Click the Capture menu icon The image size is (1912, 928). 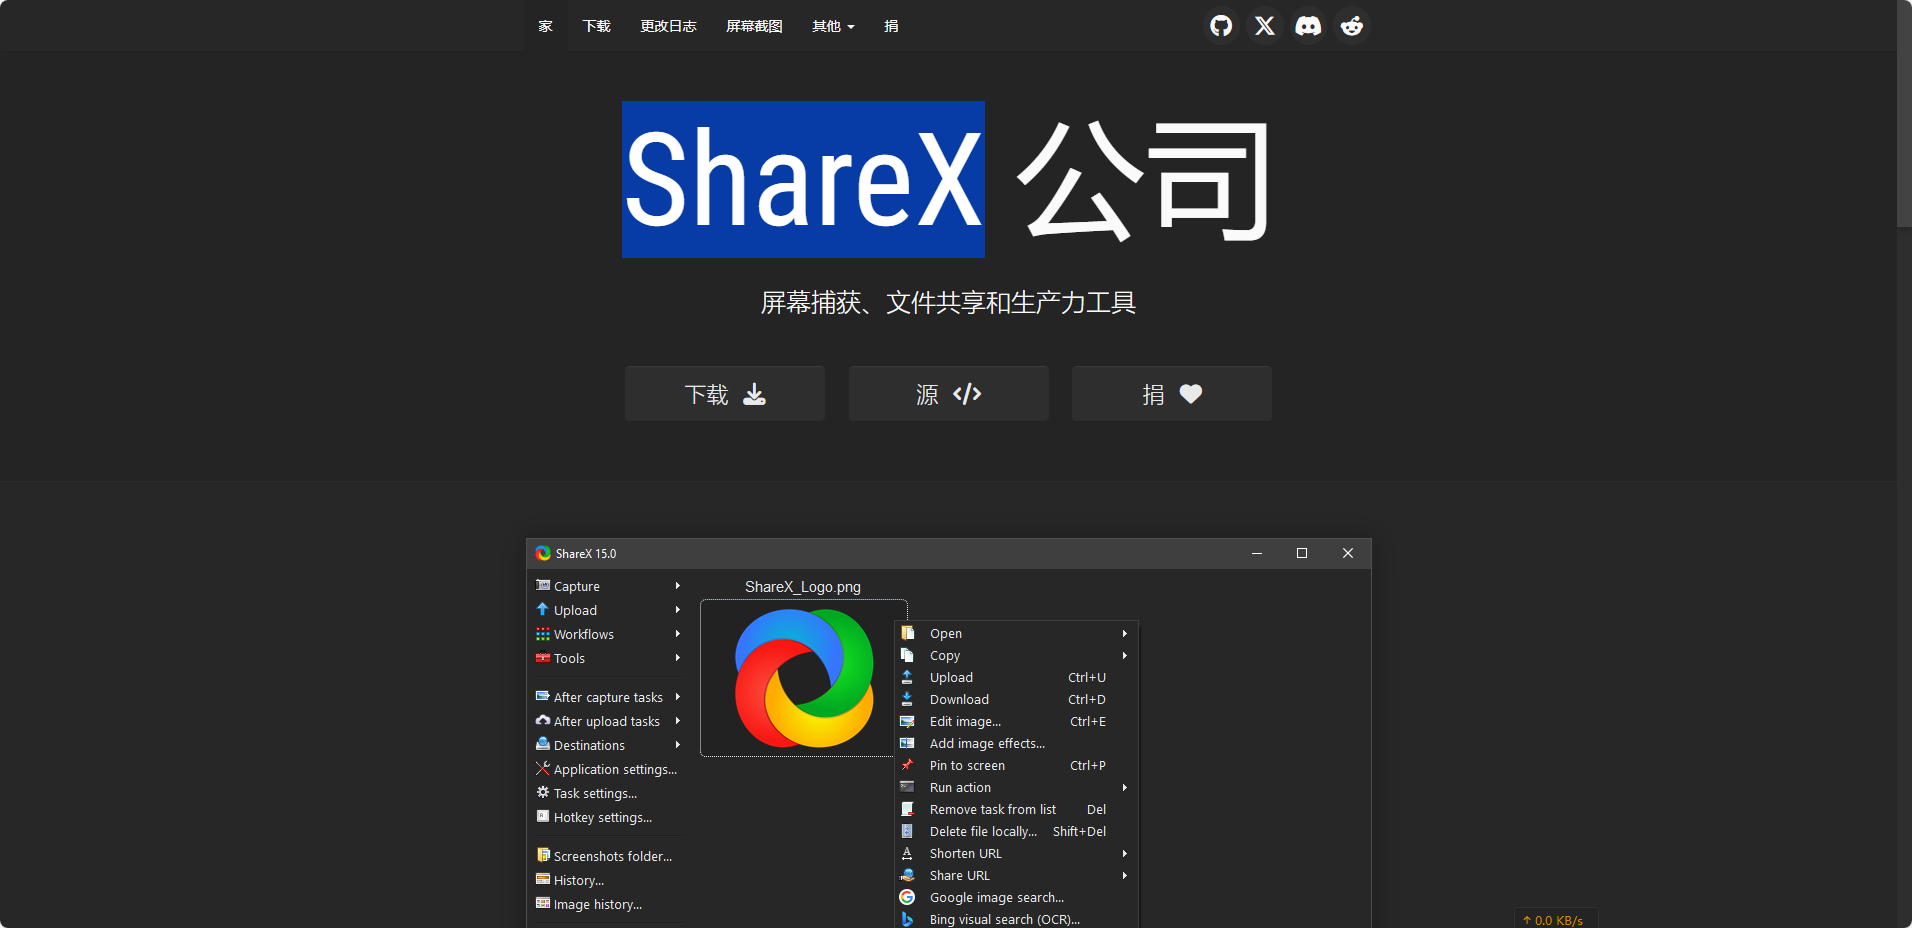(x=543, y=586)
